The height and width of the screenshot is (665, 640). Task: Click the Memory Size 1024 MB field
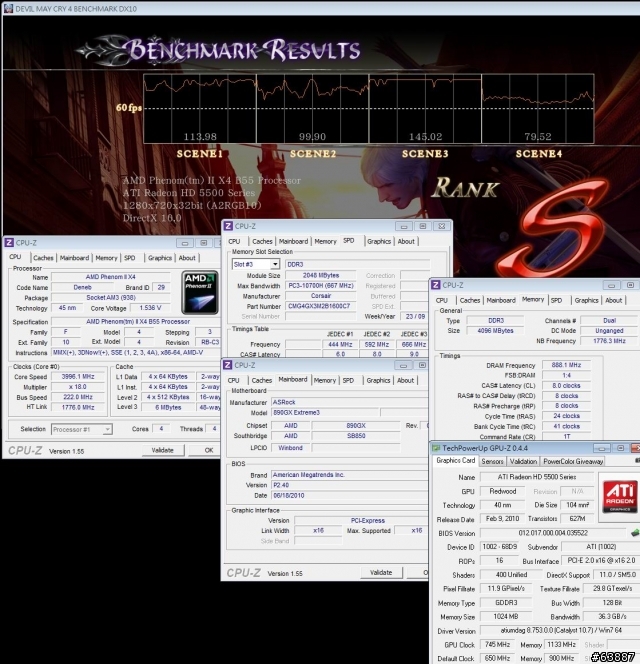click(x=506, y=617)
